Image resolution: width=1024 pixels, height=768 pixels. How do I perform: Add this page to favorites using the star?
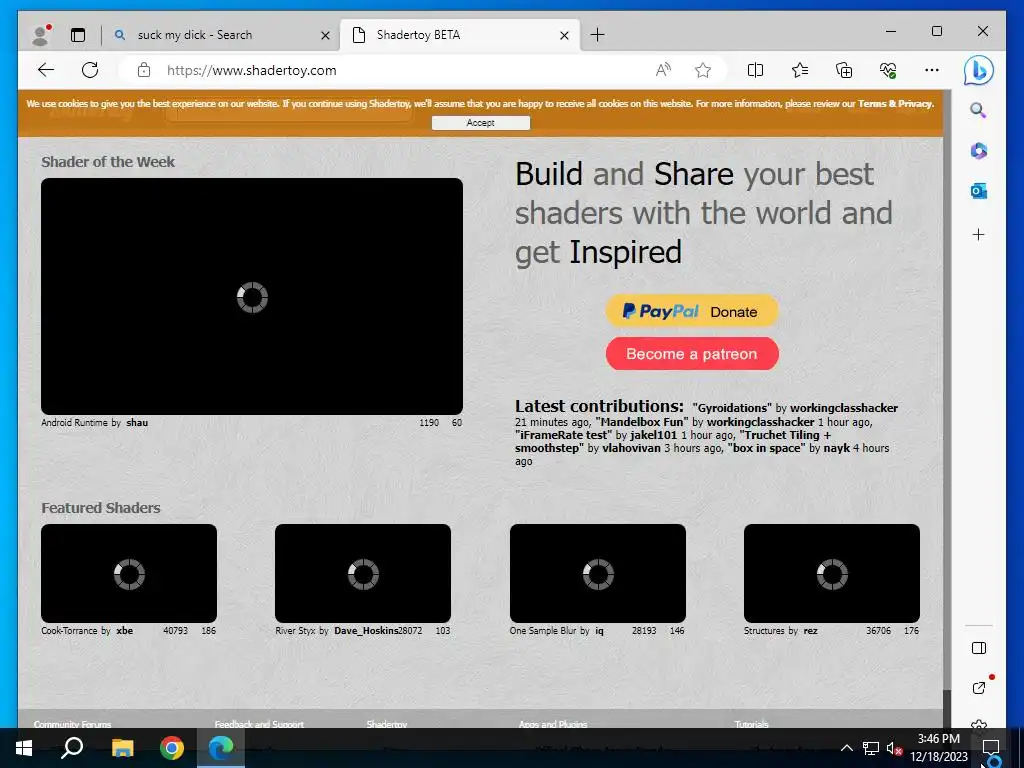703,70
